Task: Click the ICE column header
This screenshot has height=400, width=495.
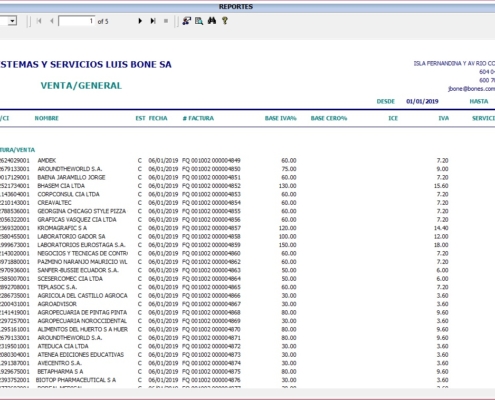Action: [x=393, y=118]
